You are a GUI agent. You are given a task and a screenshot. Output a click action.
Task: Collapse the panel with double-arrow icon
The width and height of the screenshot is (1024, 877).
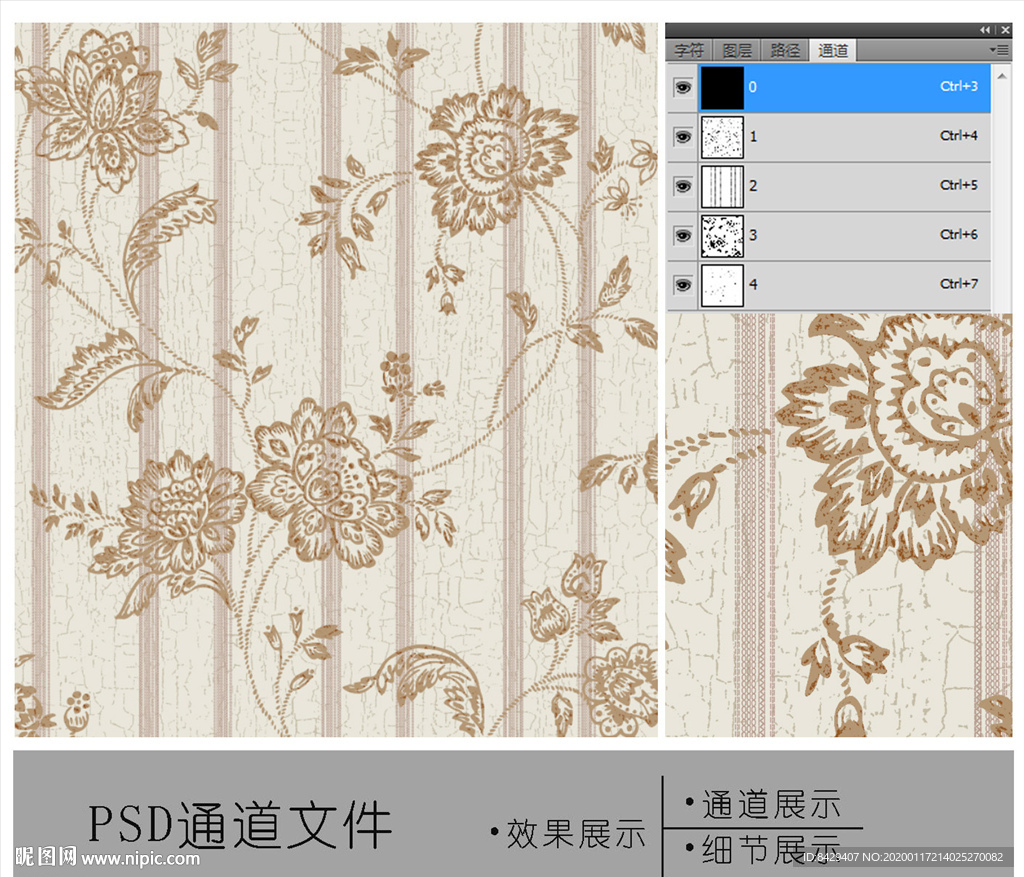click(x=985, y=30)
